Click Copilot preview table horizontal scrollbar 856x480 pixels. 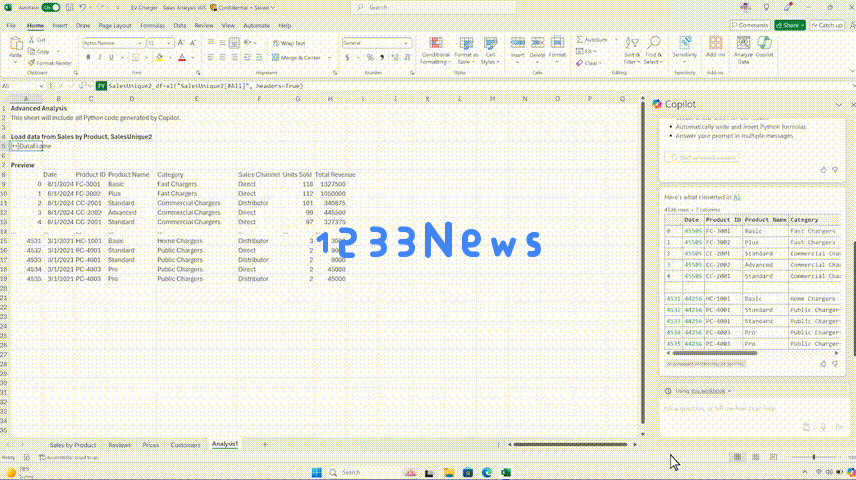[x=715, y=353]
